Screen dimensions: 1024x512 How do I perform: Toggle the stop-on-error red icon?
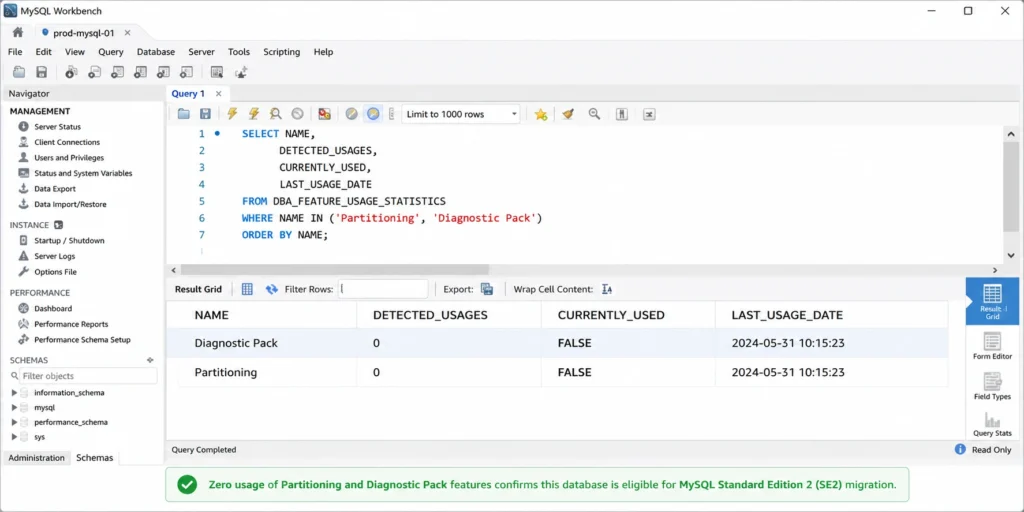point(325,114)
